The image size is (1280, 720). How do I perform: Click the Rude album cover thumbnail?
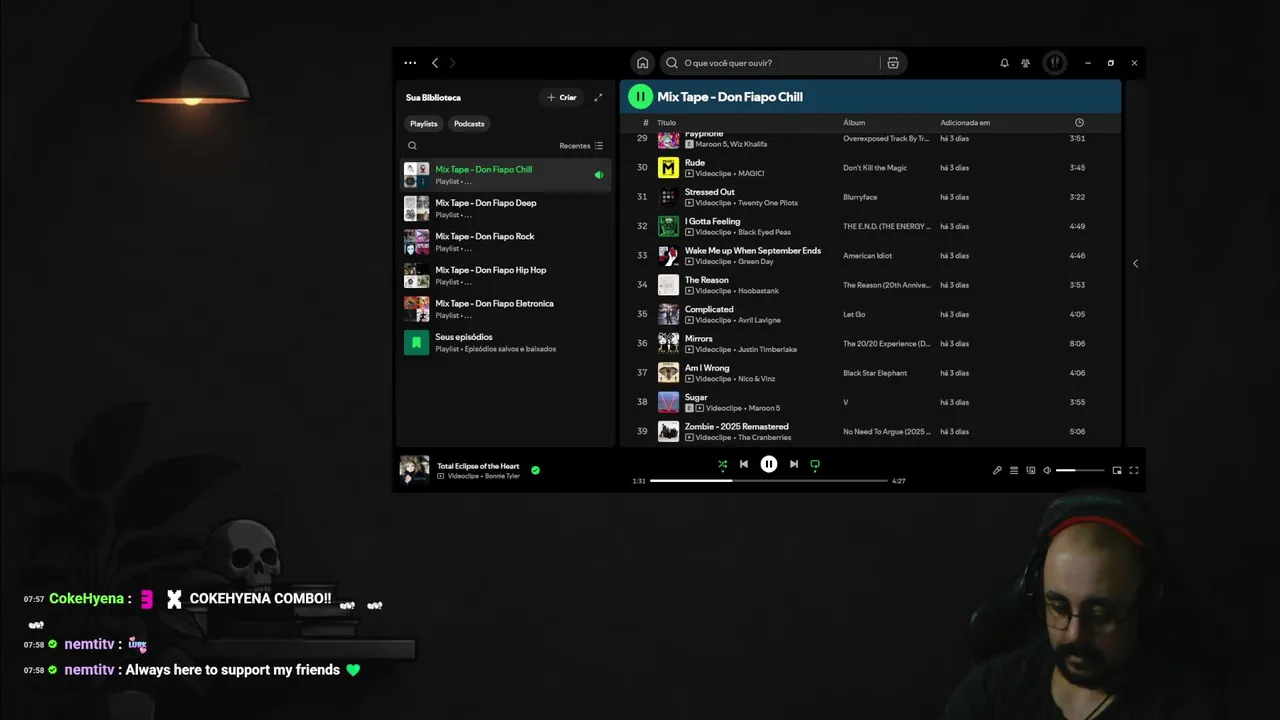pos(668,168)
